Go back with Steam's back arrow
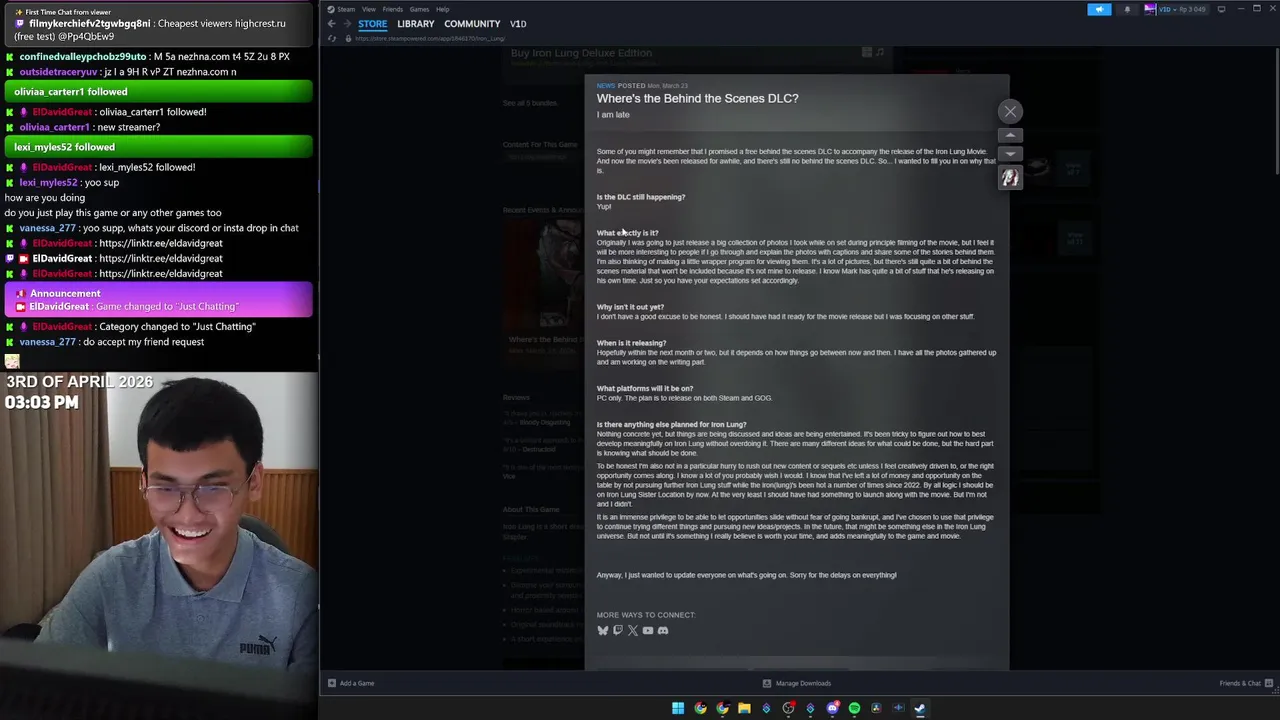The image size is (1280, 720). pyautogui.click(x=332, y=24)
